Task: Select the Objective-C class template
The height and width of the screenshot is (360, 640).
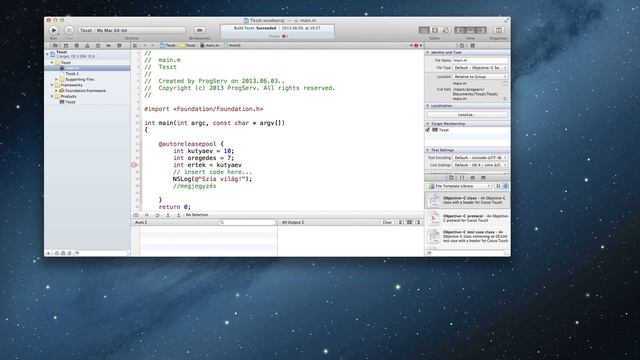Action: (x=467, y=200)
